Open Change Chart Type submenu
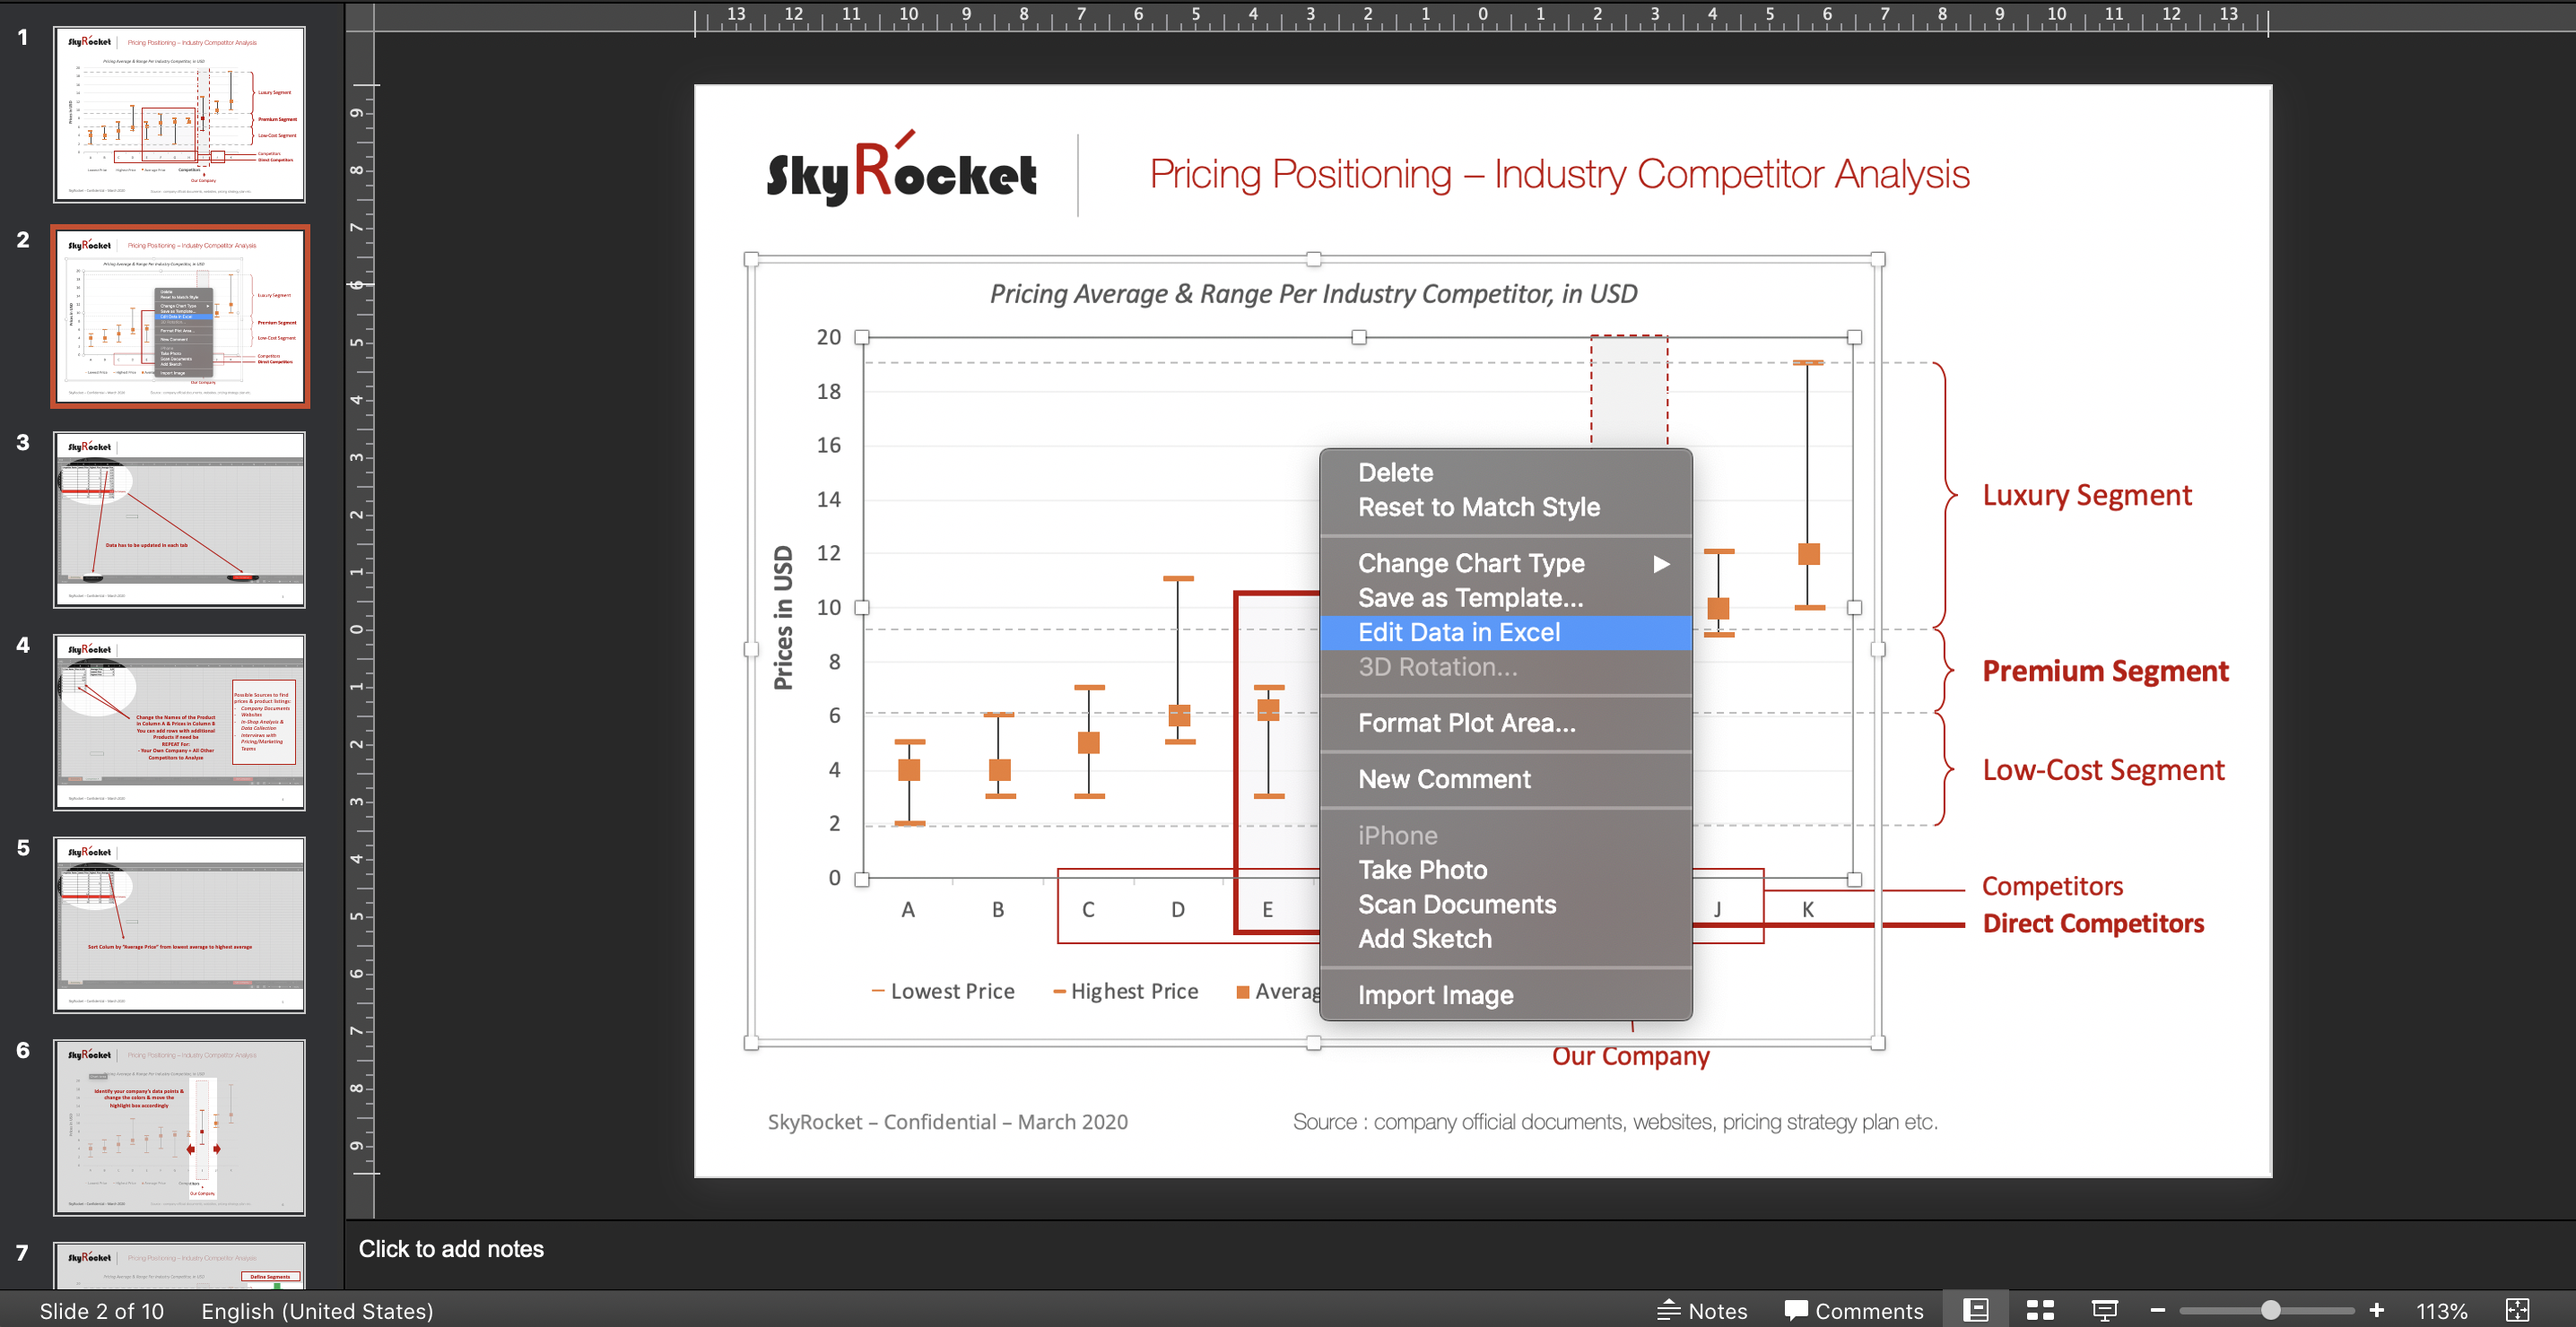 pos(1505,563)
